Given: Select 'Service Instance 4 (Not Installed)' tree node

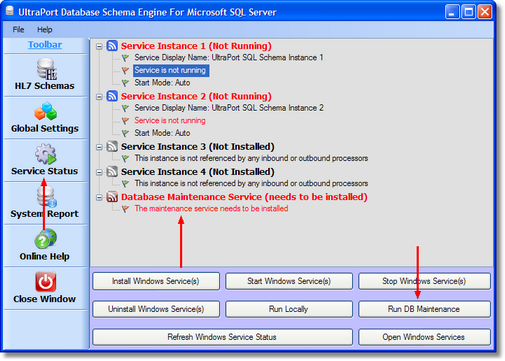Looking at the screenshot, I should coord(198,172).
